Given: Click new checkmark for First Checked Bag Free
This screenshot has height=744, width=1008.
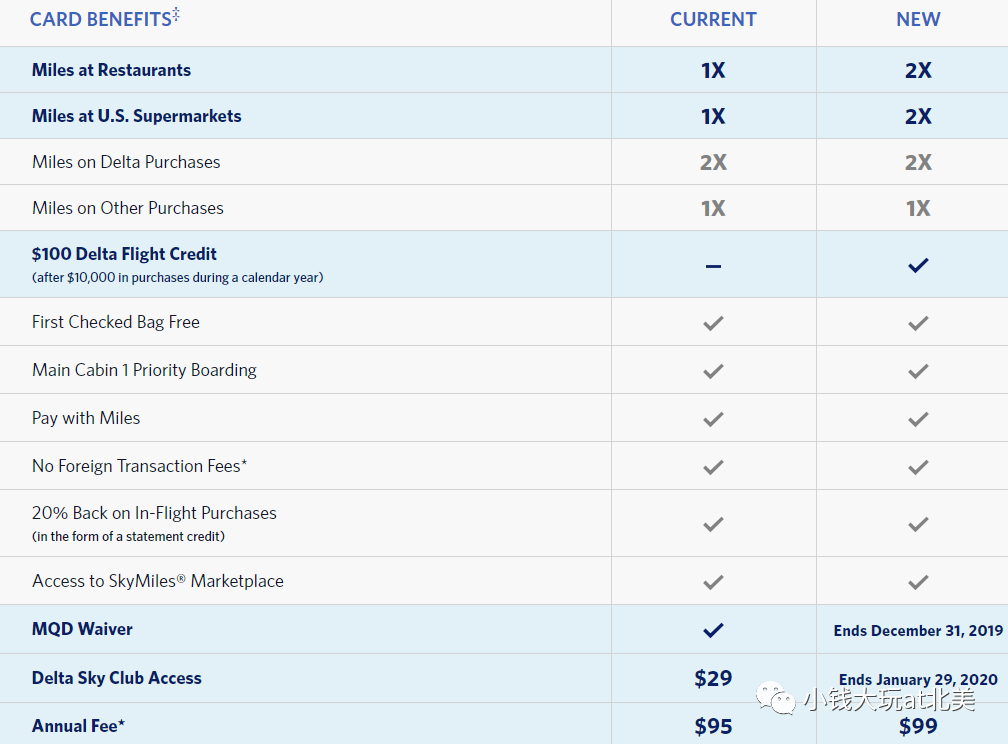Looking at the screenshot, I should coord(918,323).
